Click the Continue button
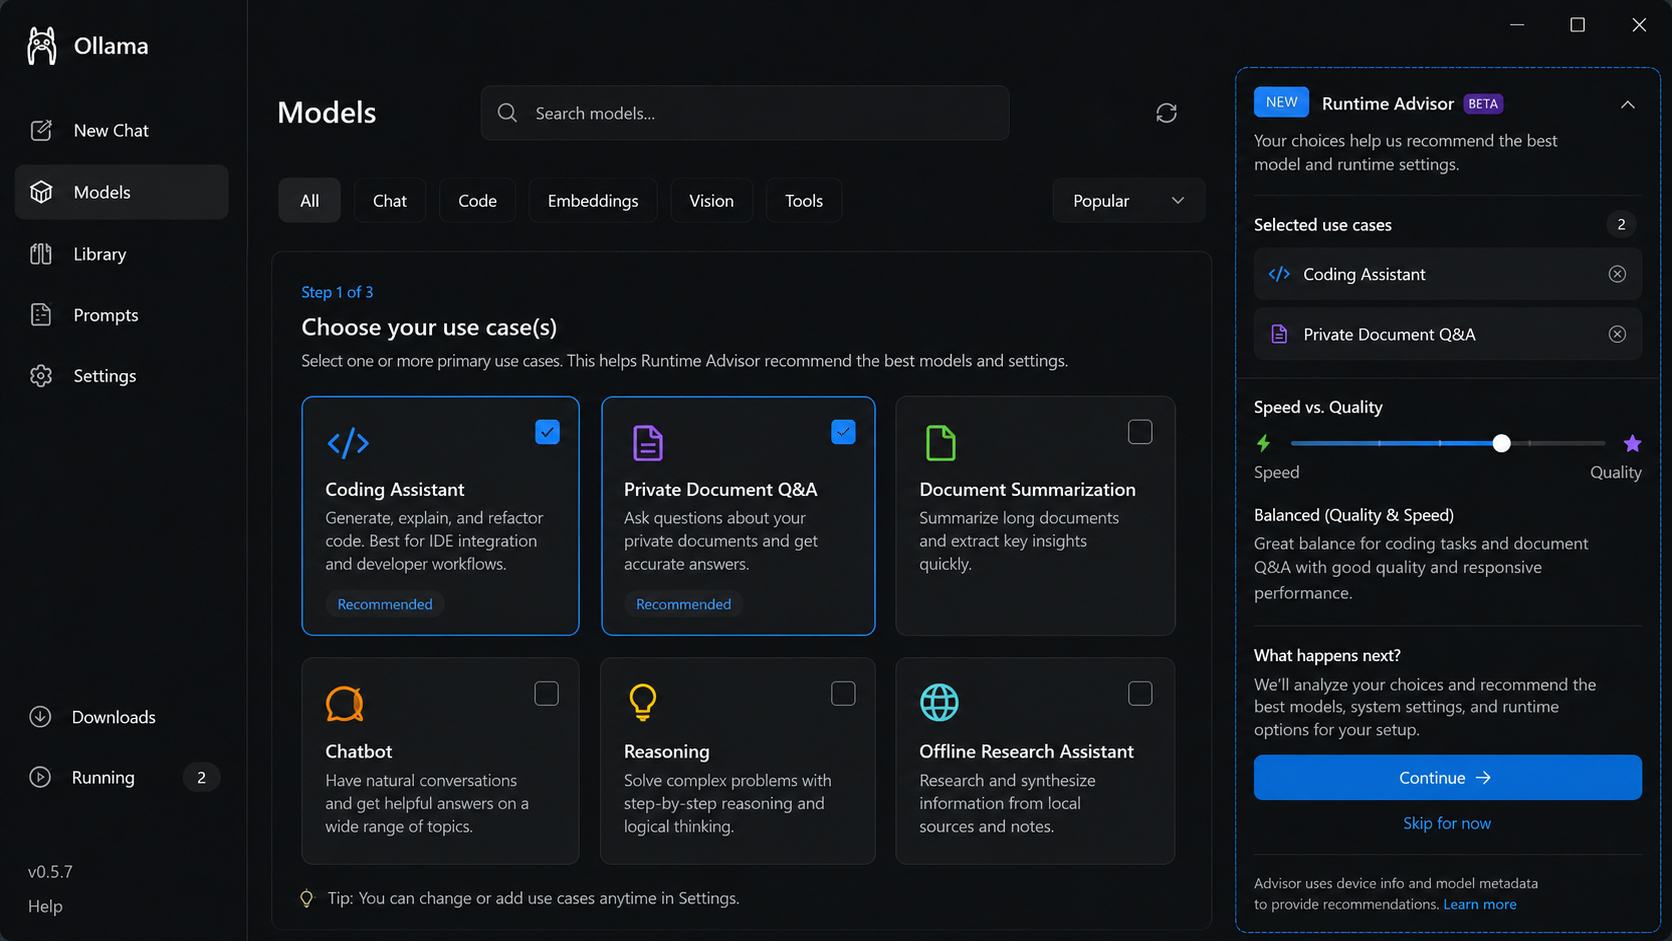Viewport: 1672px width, 941px height. click(1447, 777)
